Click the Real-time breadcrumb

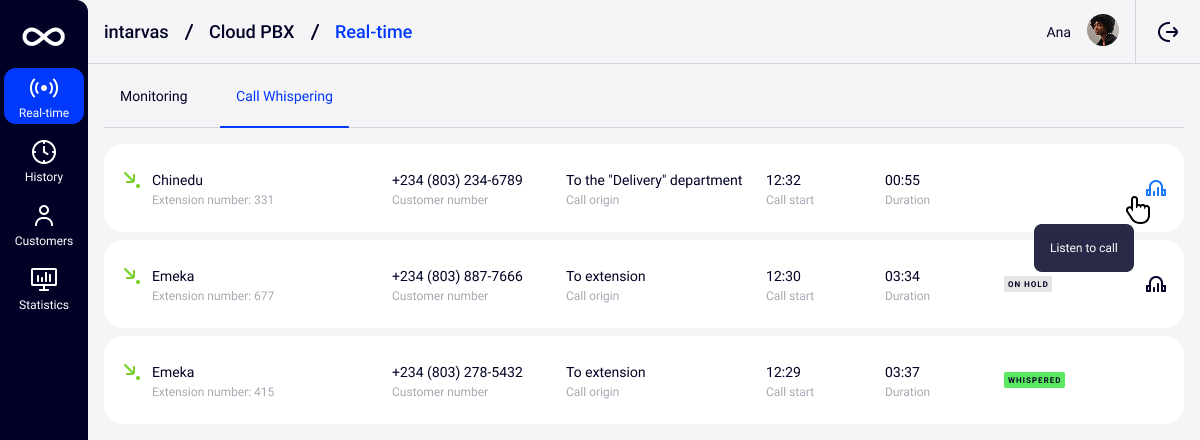pos(373,32)
